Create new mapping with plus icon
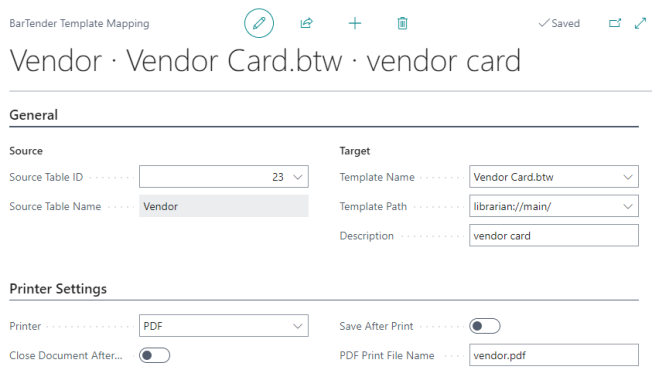 pyautogui.click(x=355, y=23)
